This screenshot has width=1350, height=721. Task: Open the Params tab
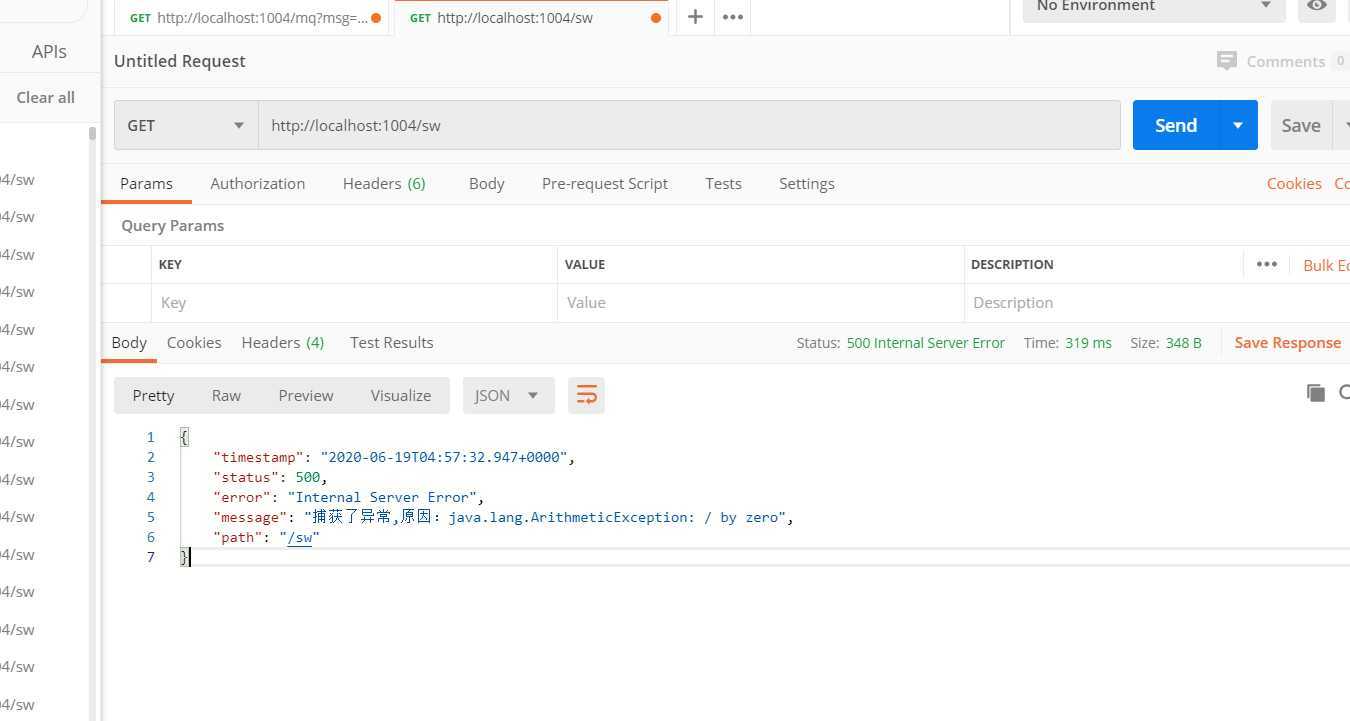click(x=146, y=183)
